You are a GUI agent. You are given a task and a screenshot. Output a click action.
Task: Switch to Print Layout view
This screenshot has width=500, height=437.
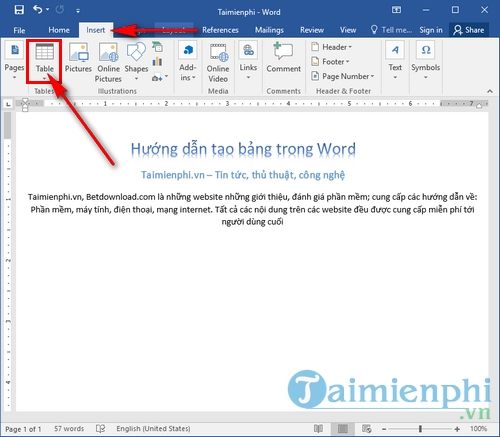[343, 429]
